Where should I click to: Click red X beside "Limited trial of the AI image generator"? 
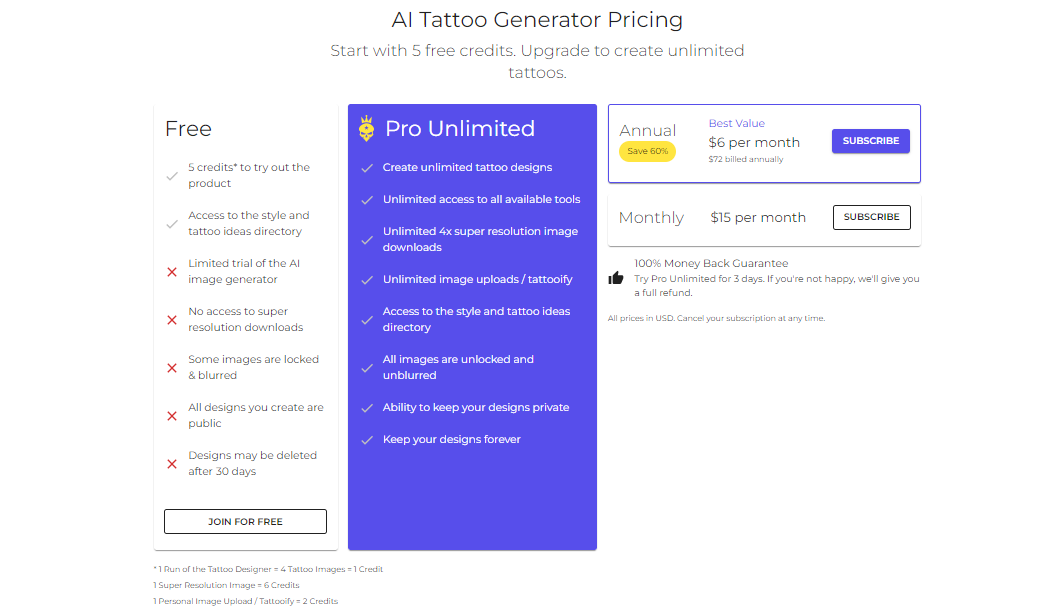(171, 271)
